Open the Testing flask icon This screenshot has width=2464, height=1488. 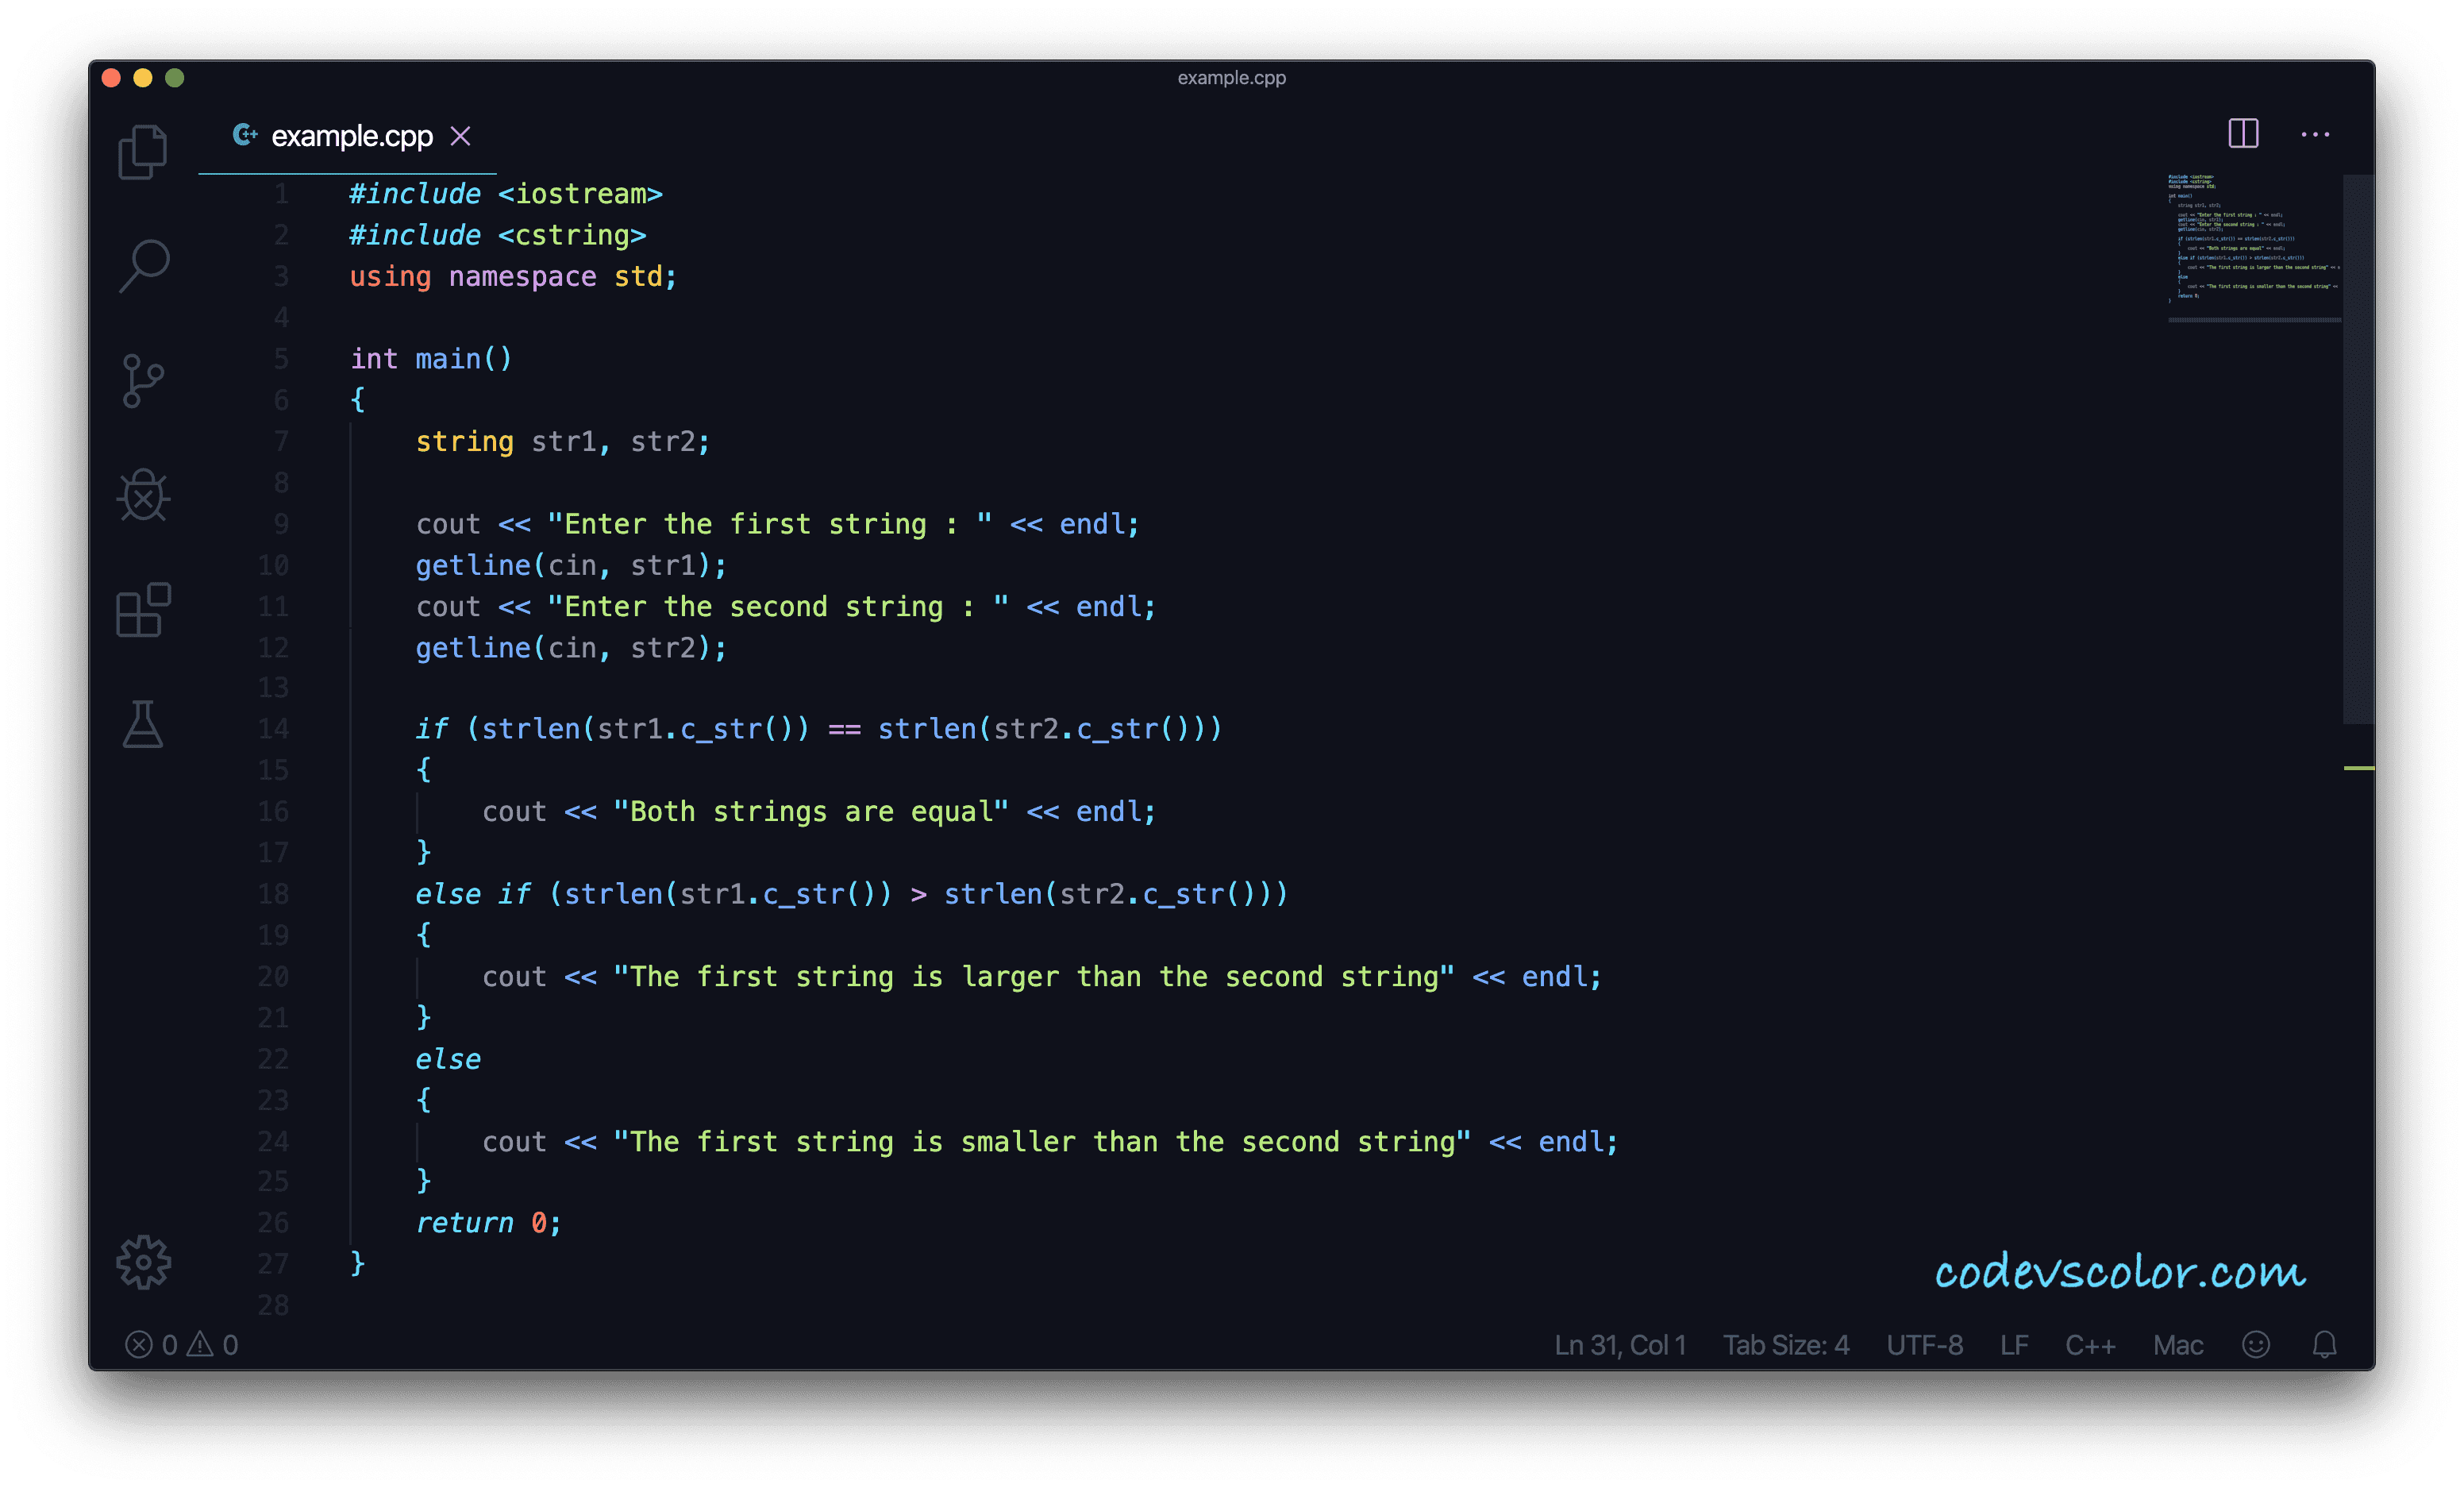143,724
